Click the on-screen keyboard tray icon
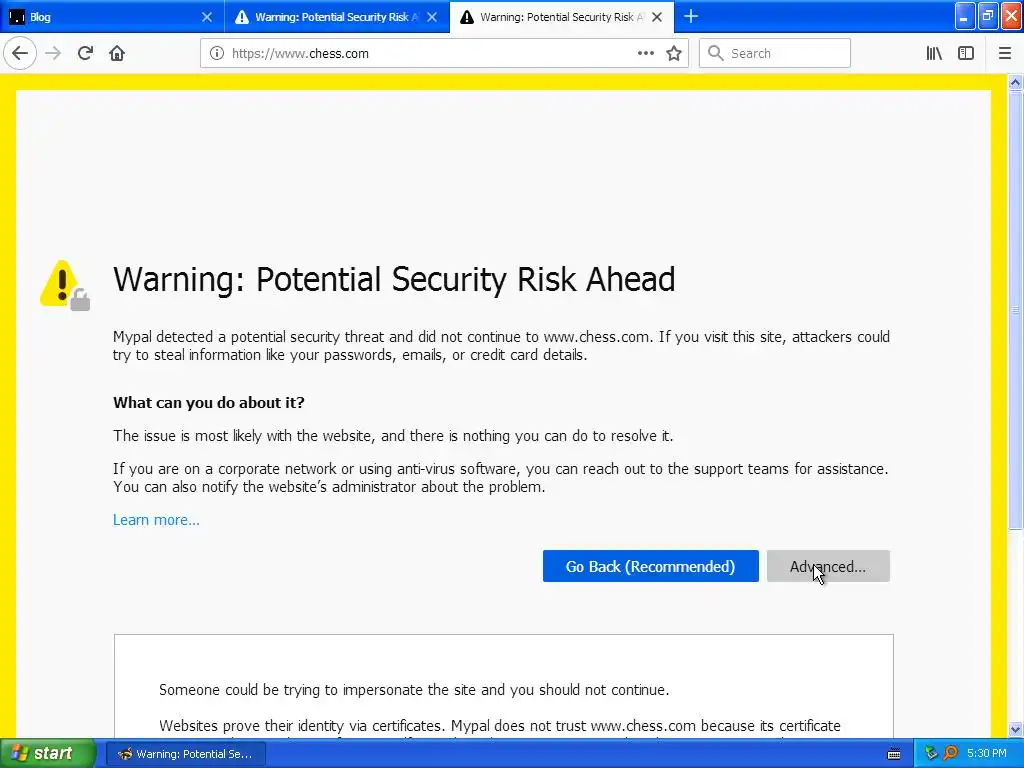This screenshot has width=1024, height=768. click(x=894, y=754)
